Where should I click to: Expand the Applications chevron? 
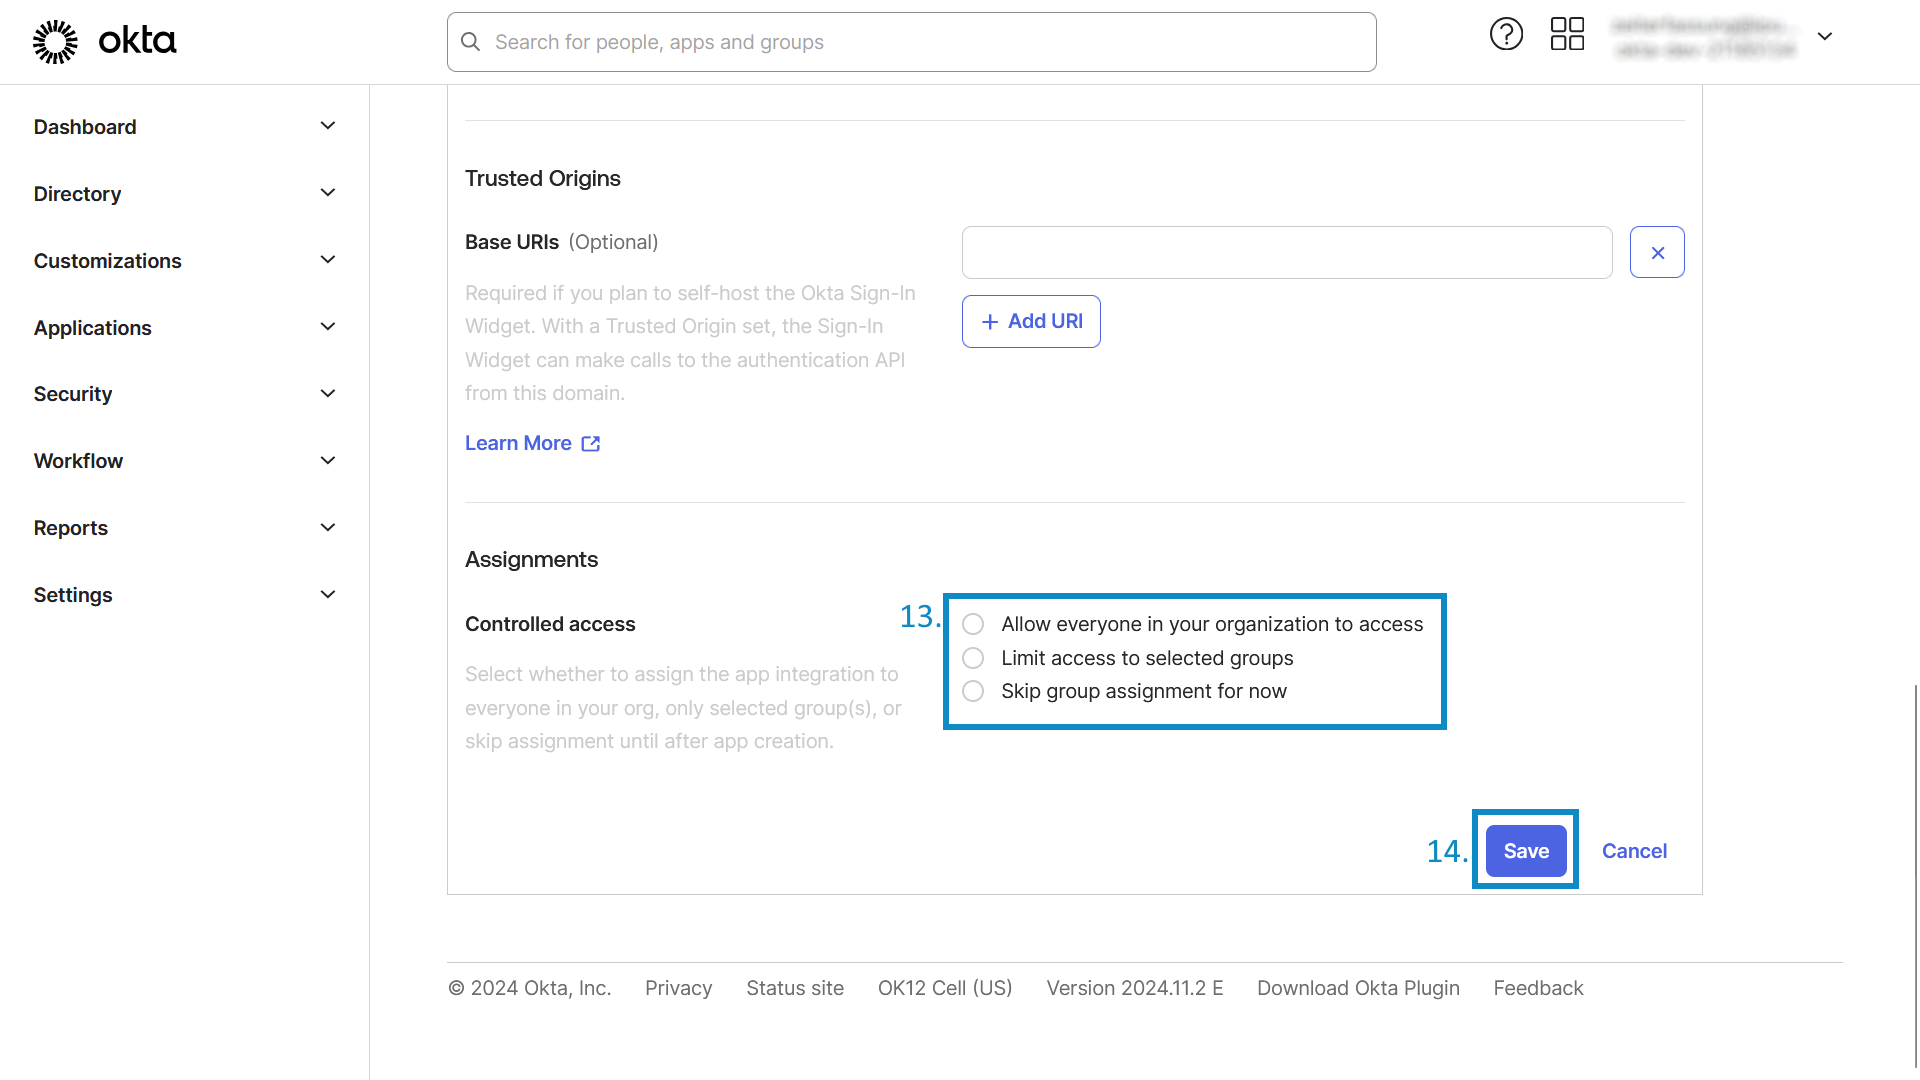coord(328,327)
